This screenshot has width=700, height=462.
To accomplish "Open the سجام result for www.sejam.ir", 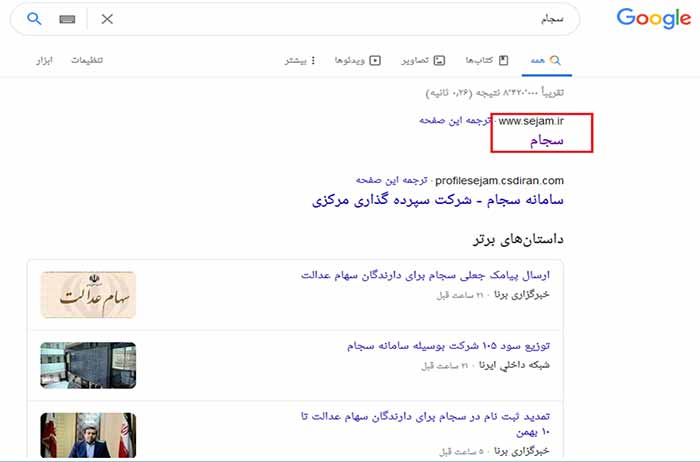I will (546, 141).
